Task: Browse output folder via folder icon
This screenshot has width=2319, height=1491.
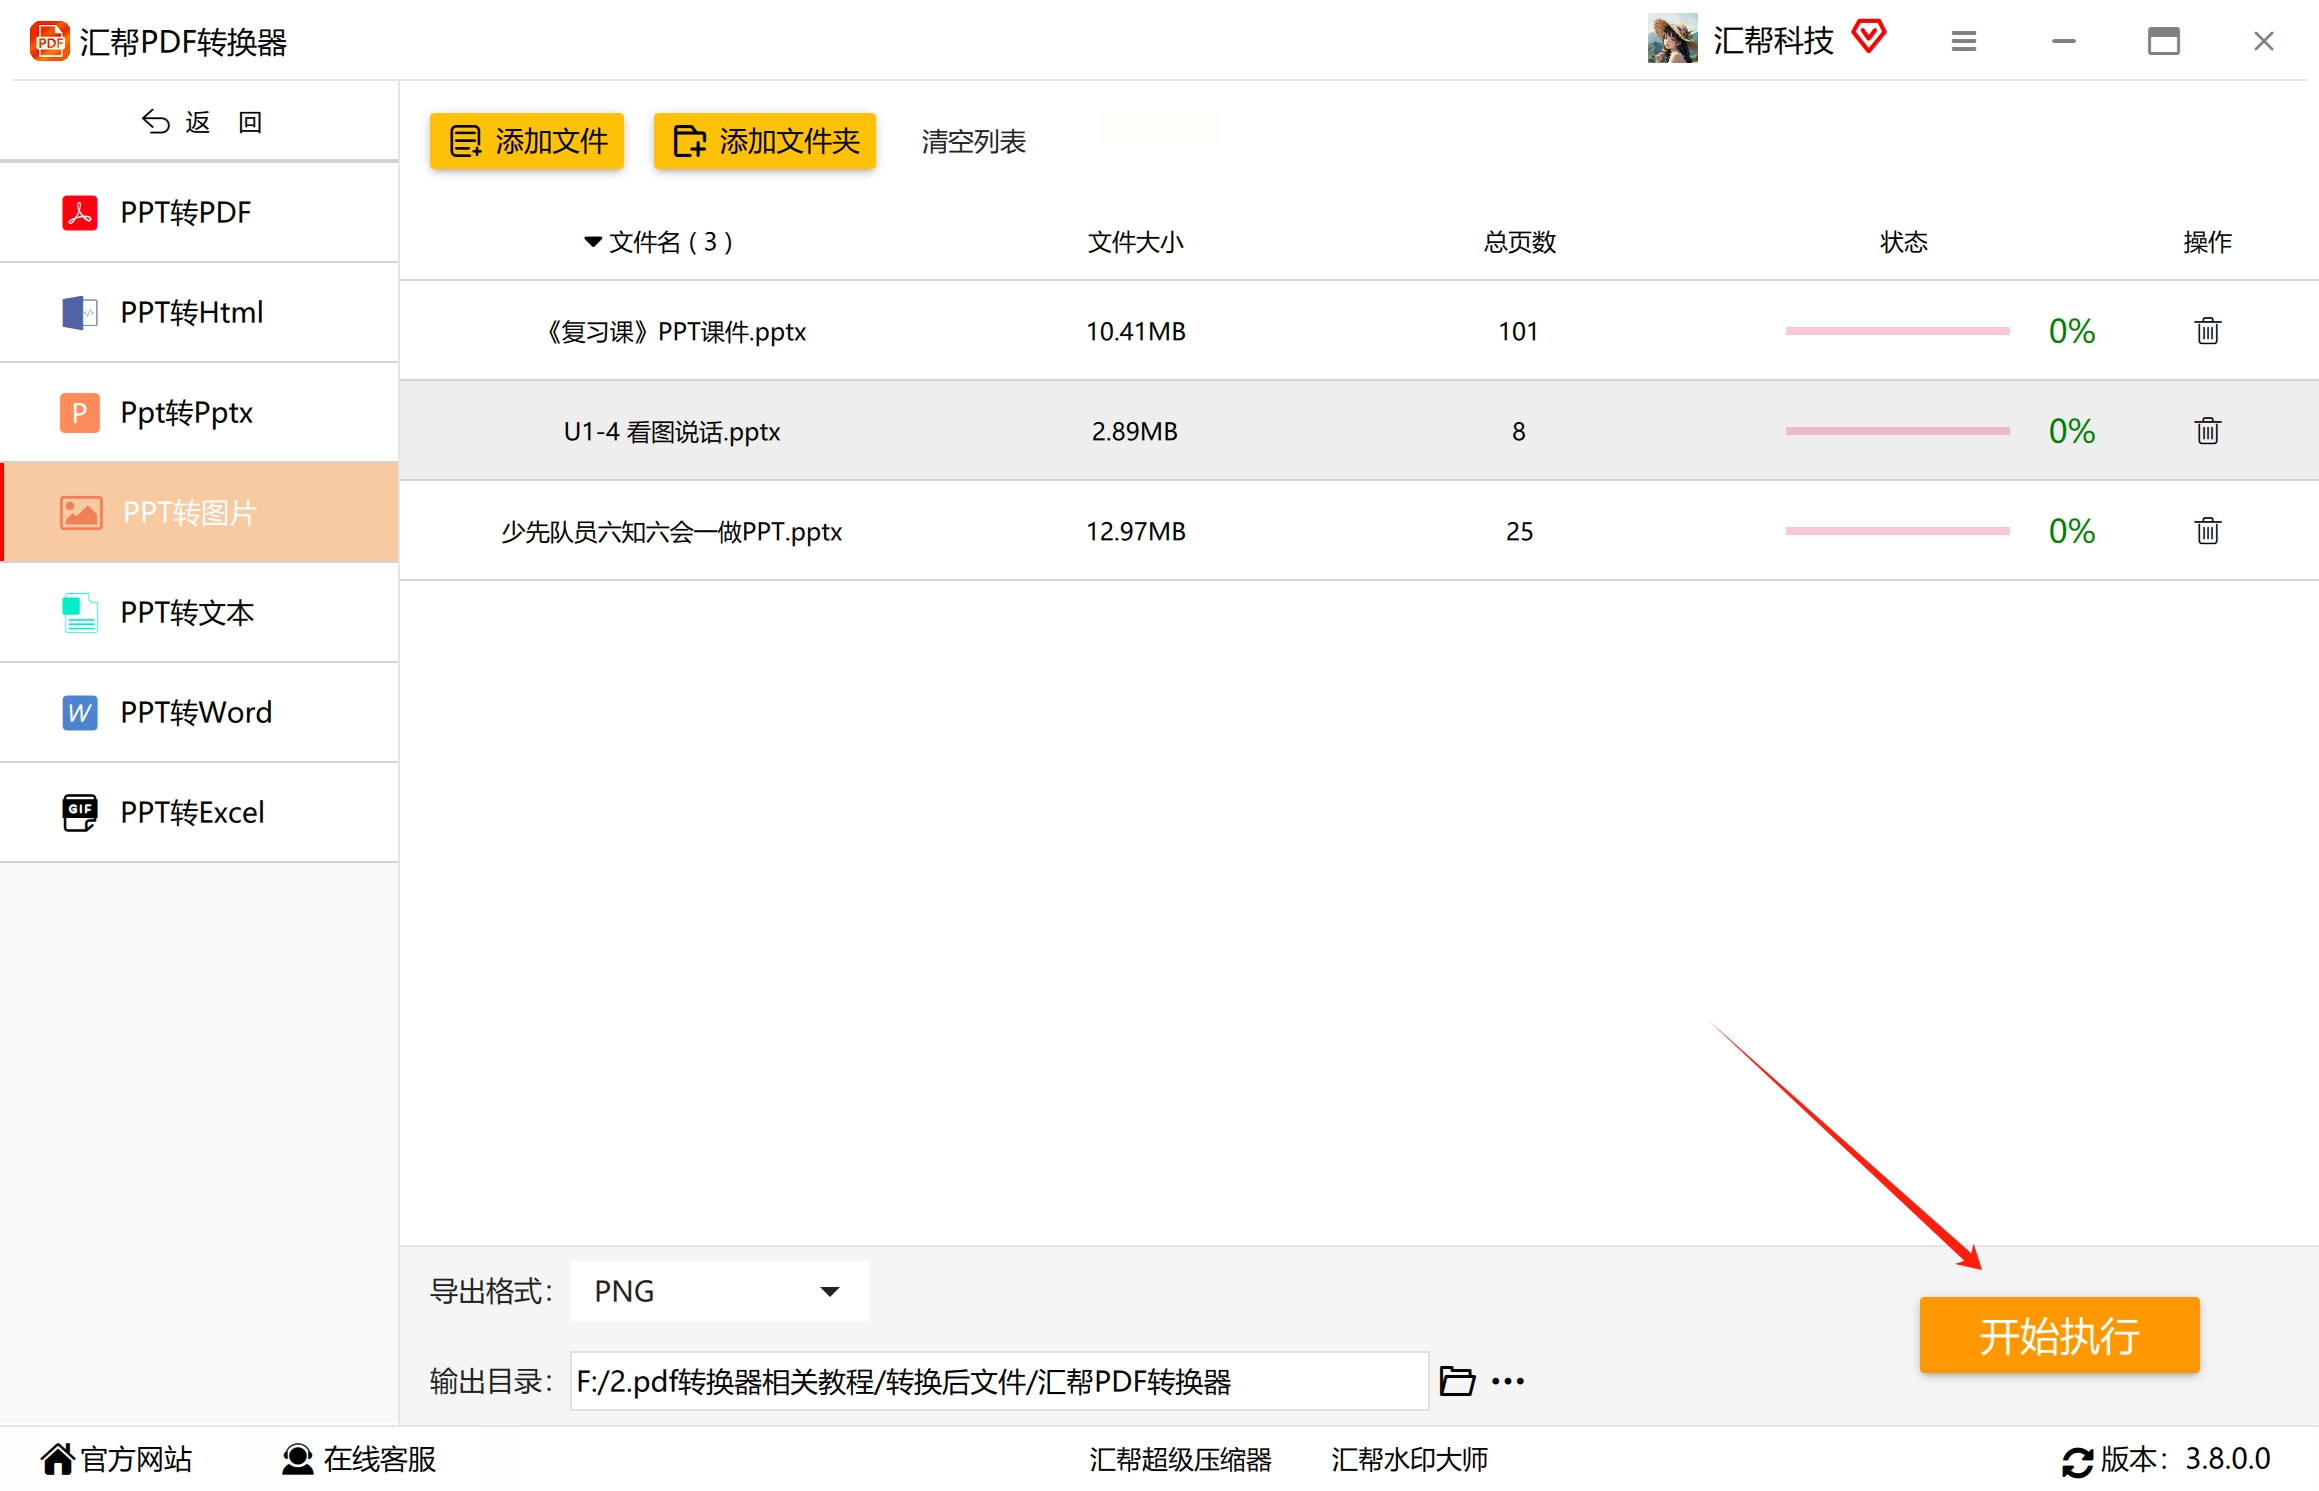Action: point(1457,1381)
